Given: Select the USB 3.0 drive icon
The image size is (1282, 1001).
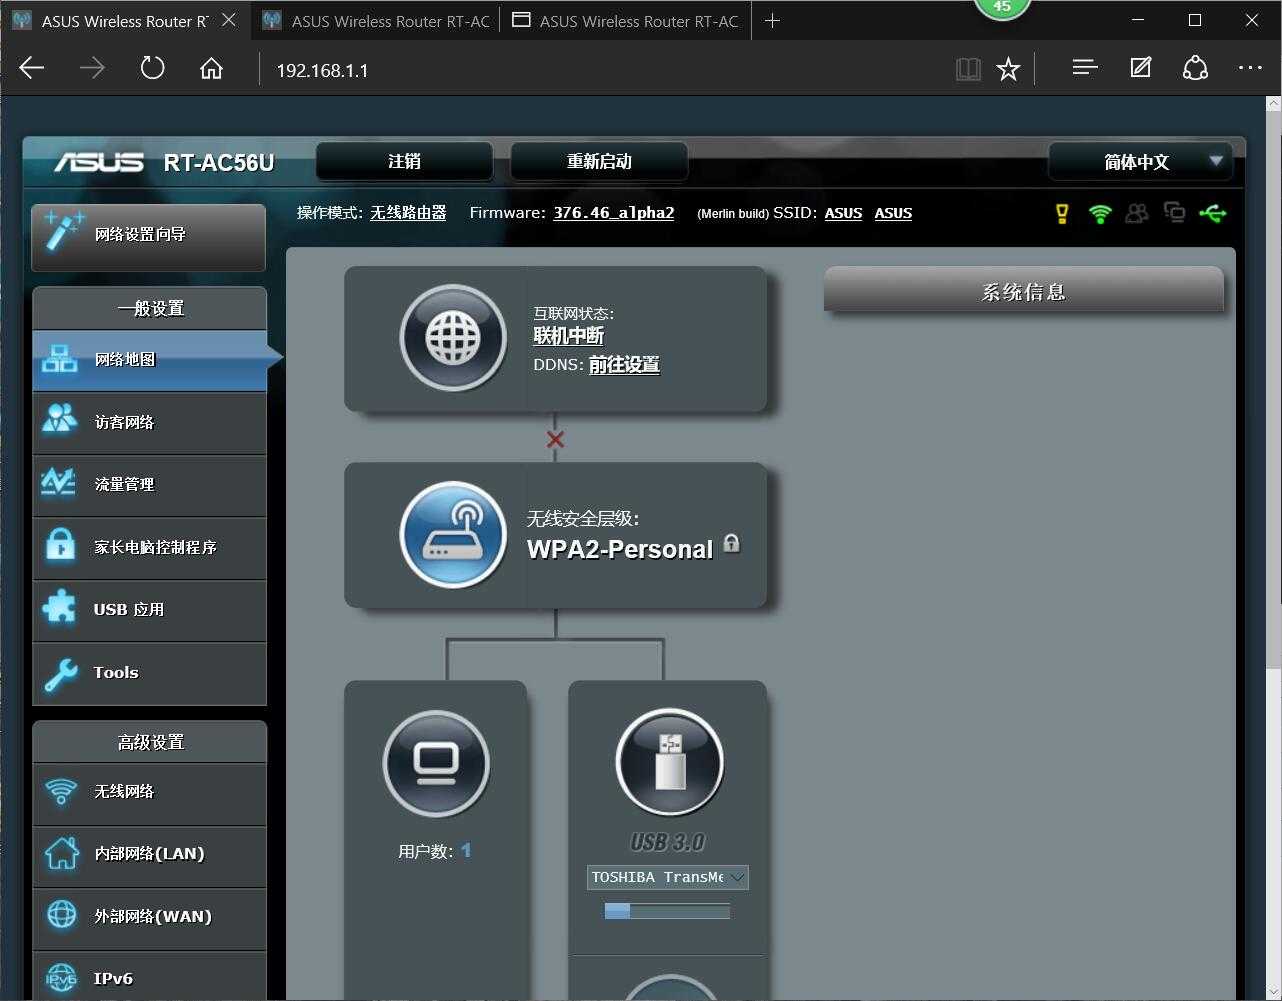Looking at the screenshot, I should [669, 762].
